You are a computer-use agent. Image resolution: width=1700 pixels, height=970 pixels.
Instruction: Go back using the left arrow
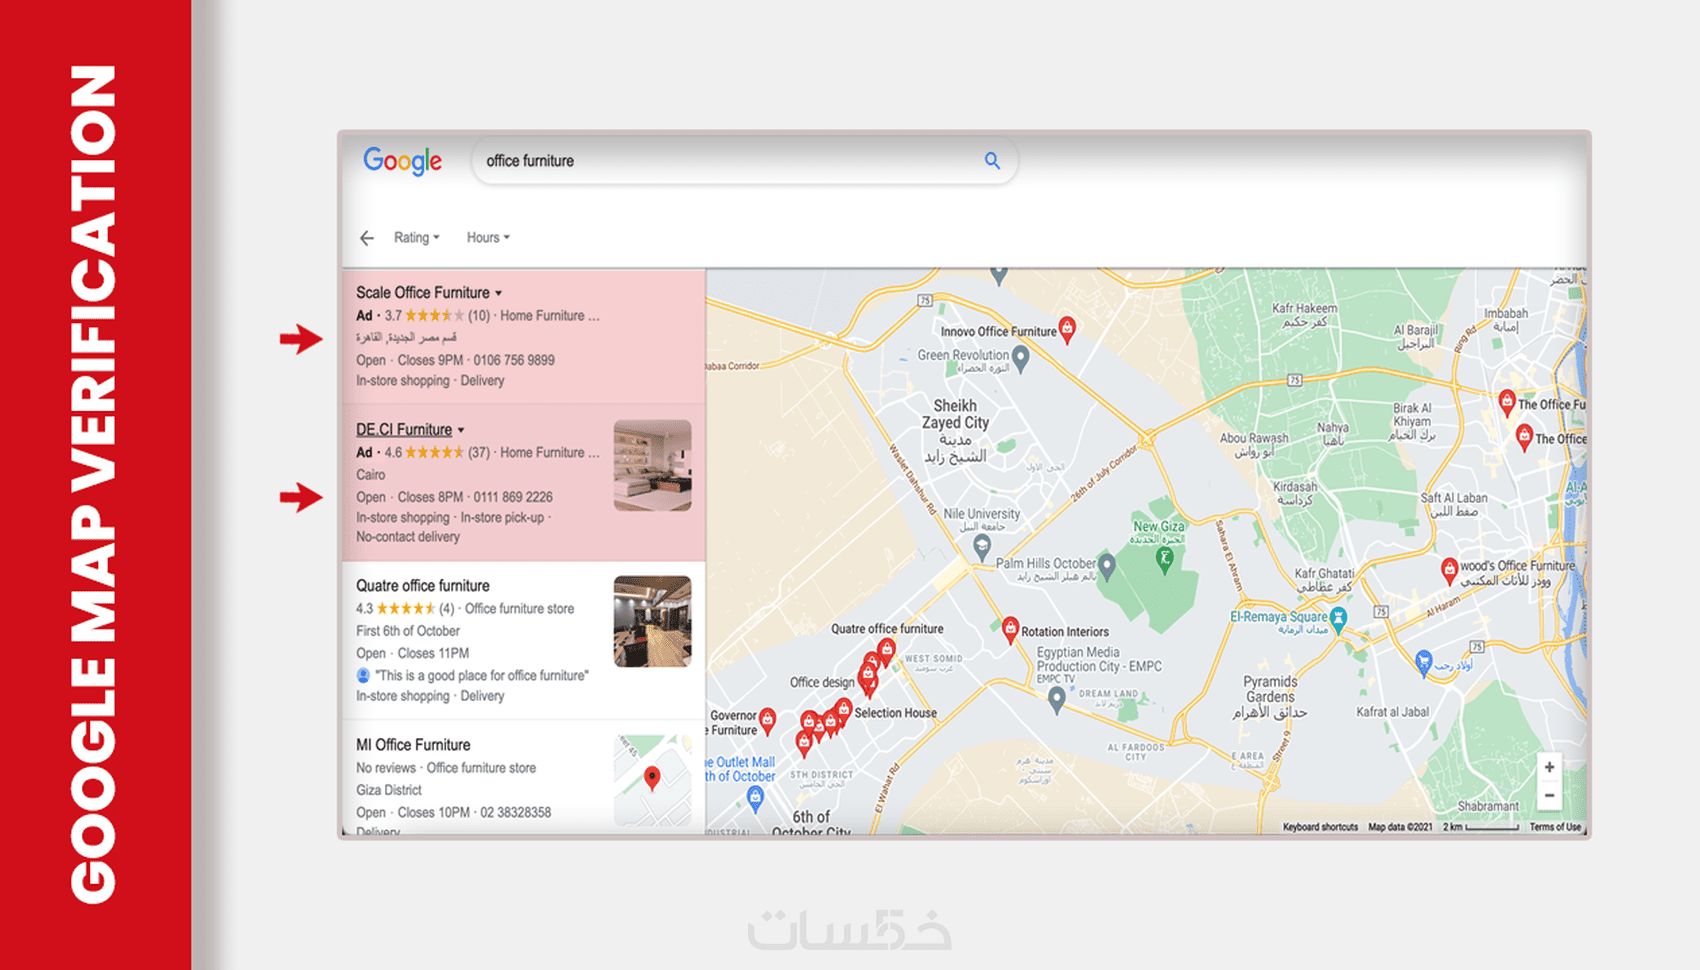pyautogui.click(x=367, y=238)
